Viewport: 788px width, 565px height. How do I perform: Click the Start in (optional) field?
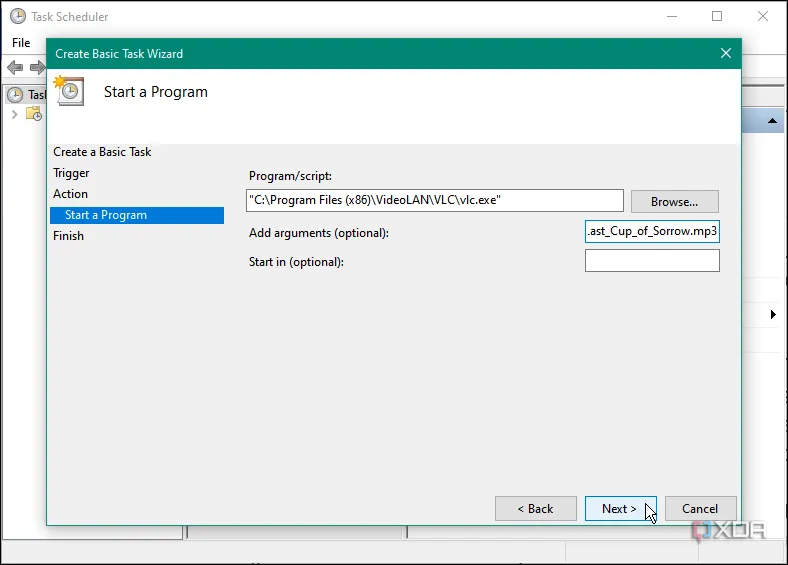pyautogui.click(x=652, y=261)
